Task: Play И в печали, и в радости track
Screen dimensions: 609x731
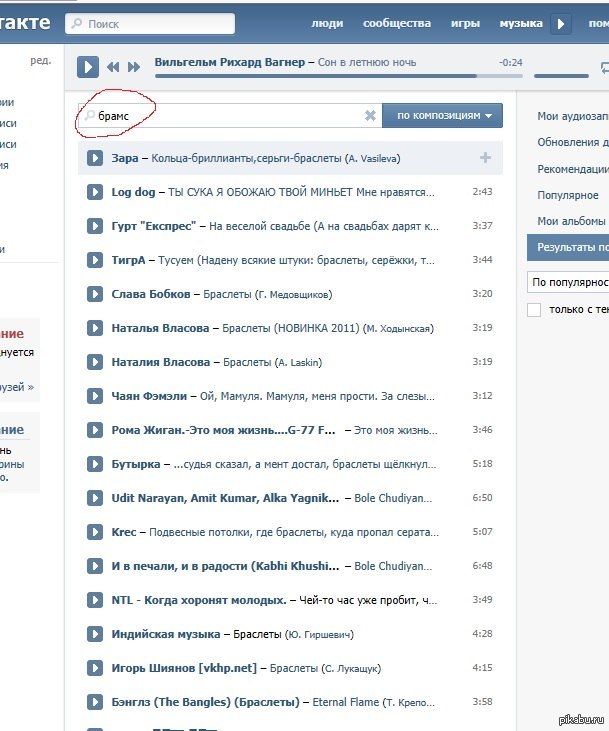Action: tap(95, 566)
